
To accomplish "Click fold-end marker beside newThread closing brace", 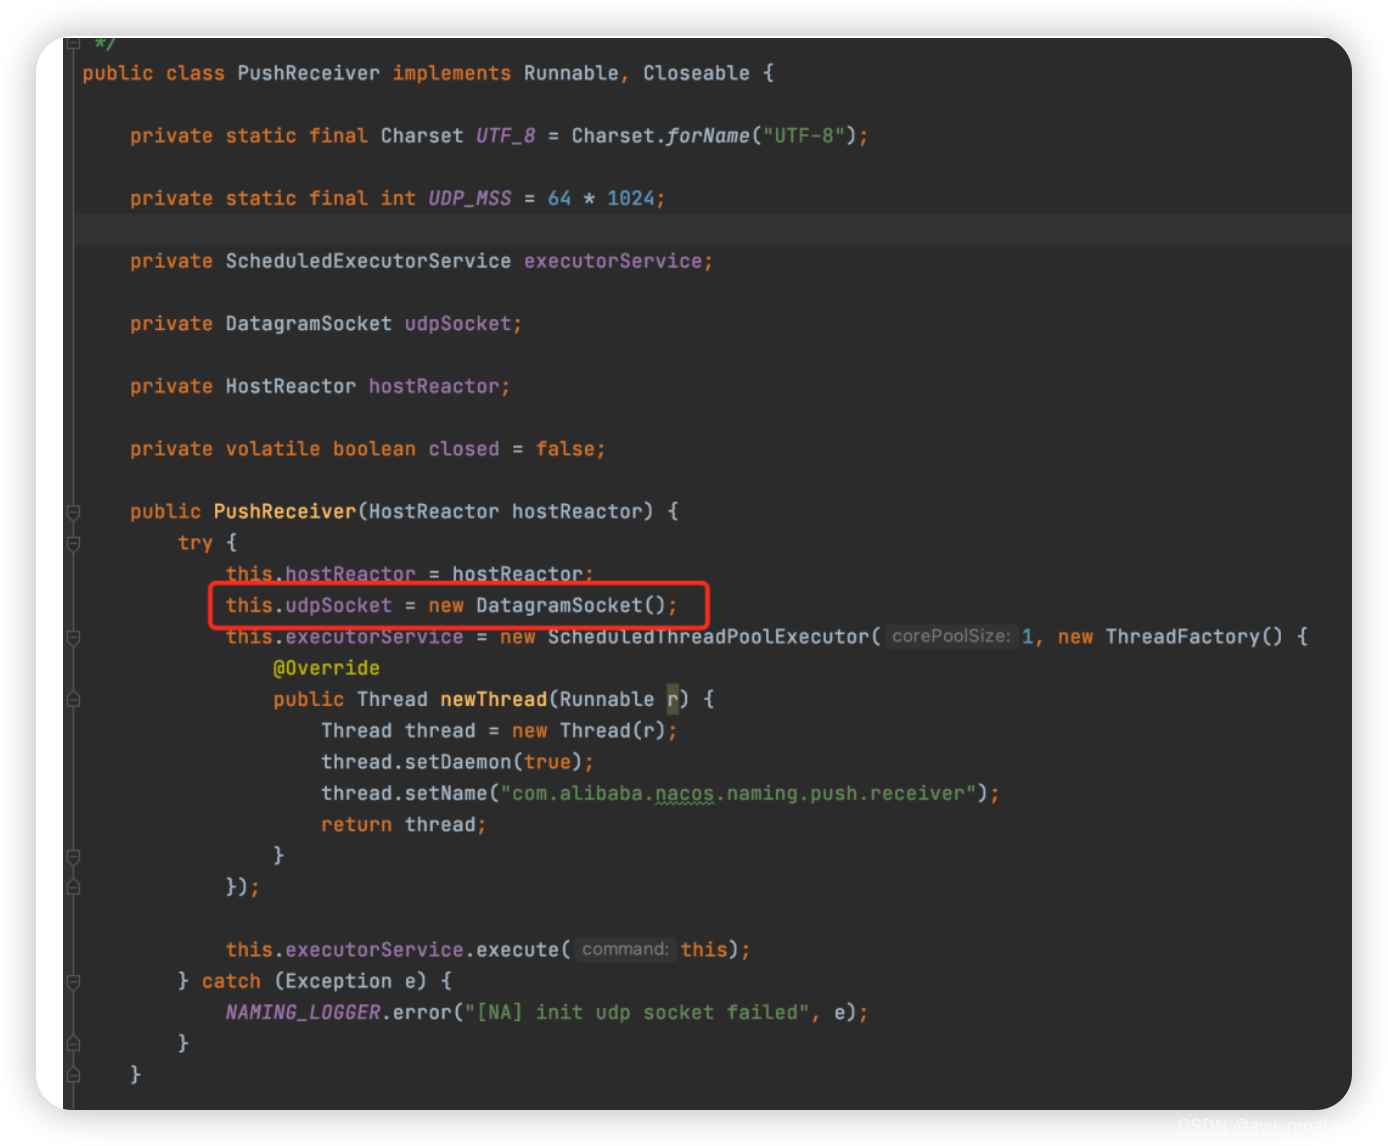I will coord(73,856).
